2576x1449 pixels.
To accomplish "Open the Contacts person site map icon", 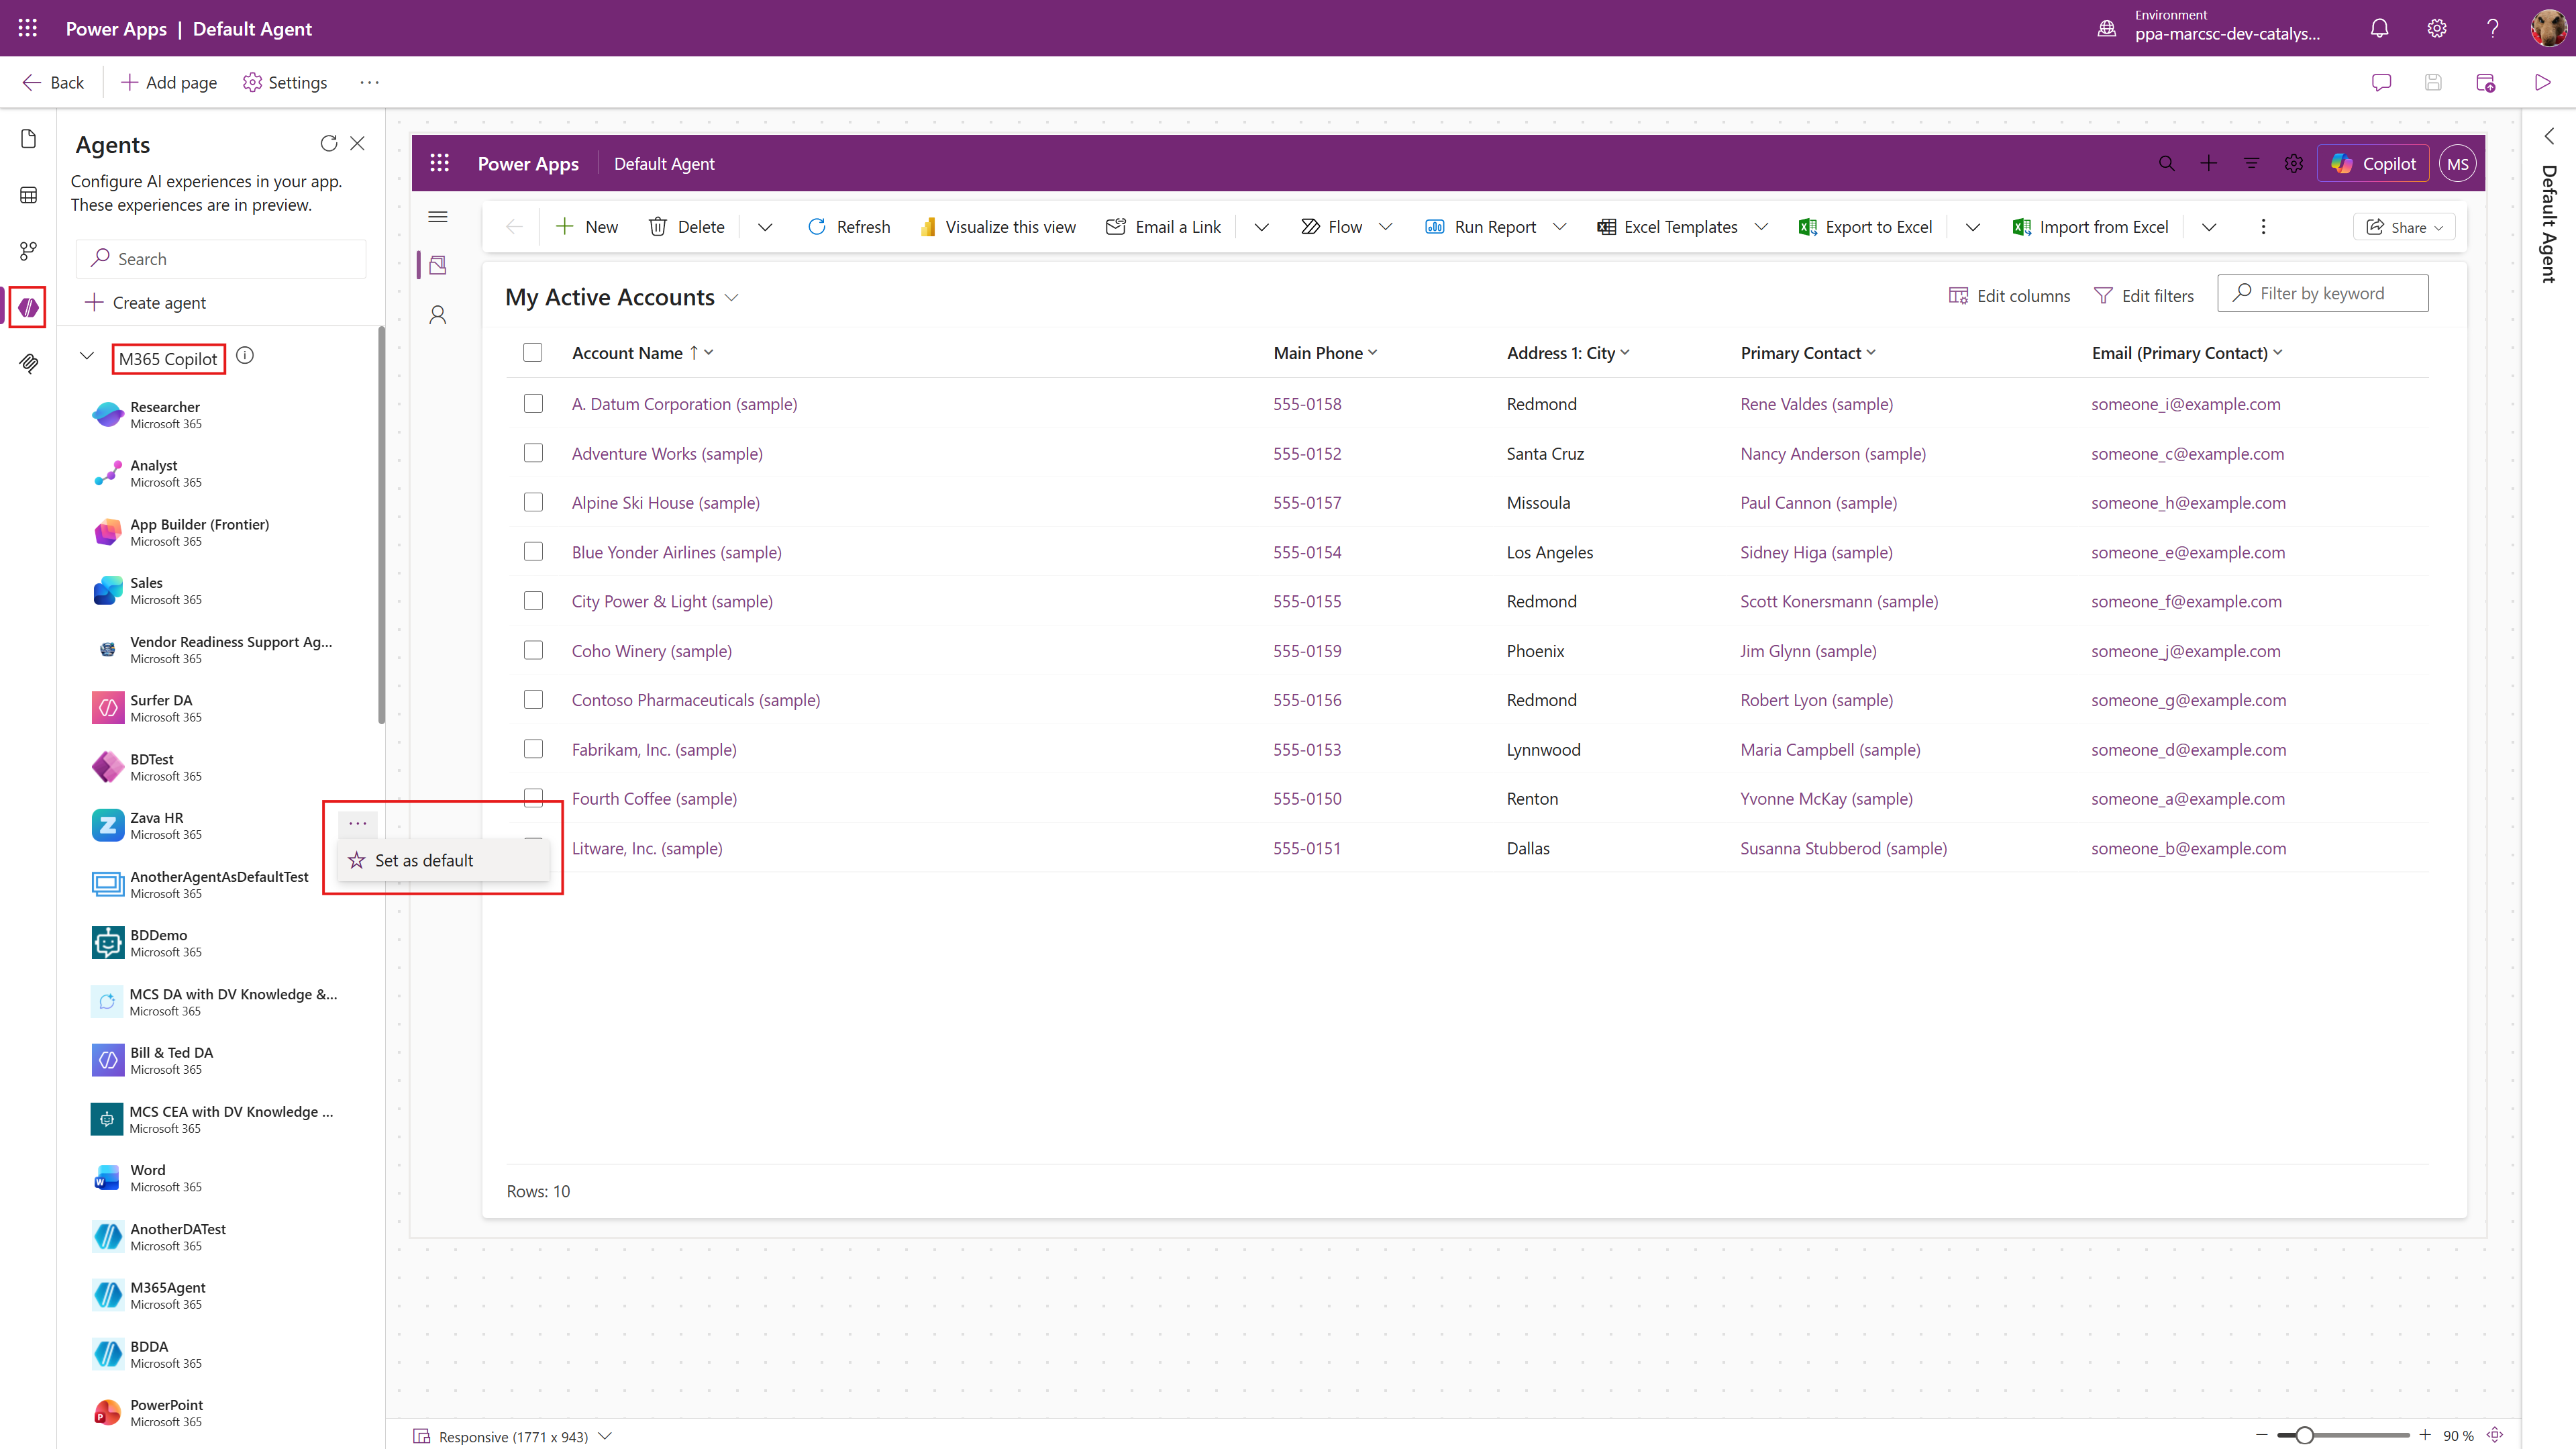I will (437, 315).
